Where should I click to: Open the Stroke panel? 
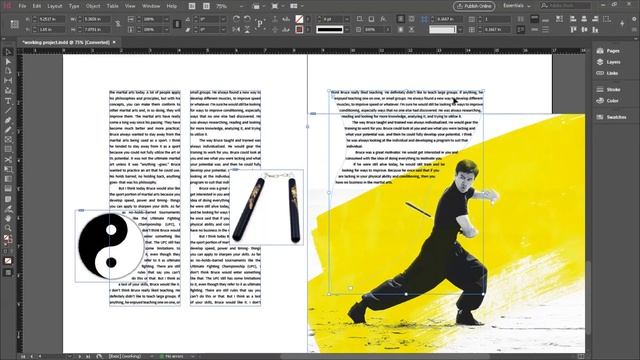[609, 89]
